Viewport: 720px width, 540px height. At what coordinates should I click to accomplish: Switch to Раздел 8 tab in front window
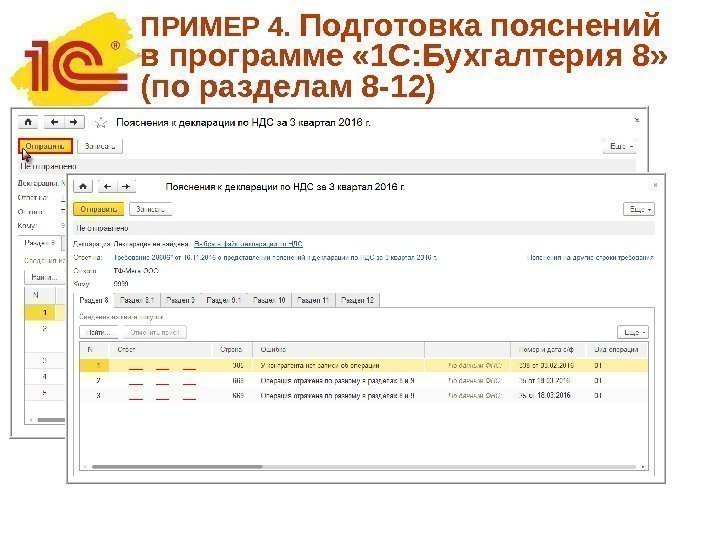click(x=94, y=300)
